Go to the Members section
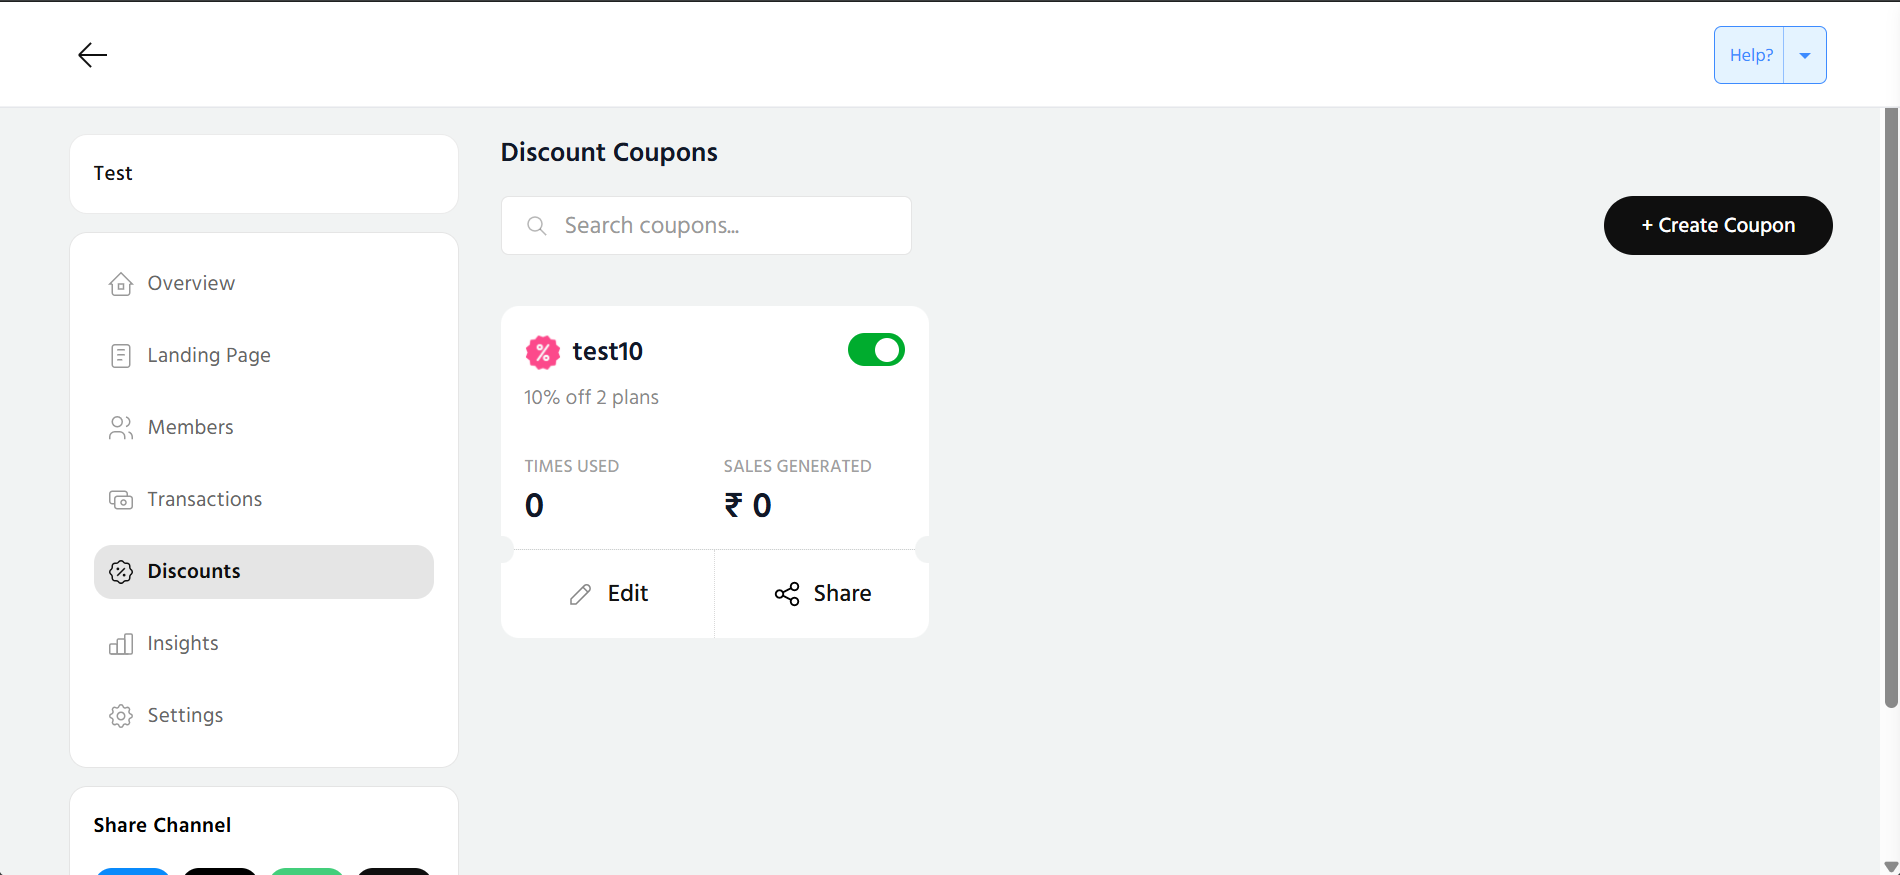 click(x=190, y=428)
